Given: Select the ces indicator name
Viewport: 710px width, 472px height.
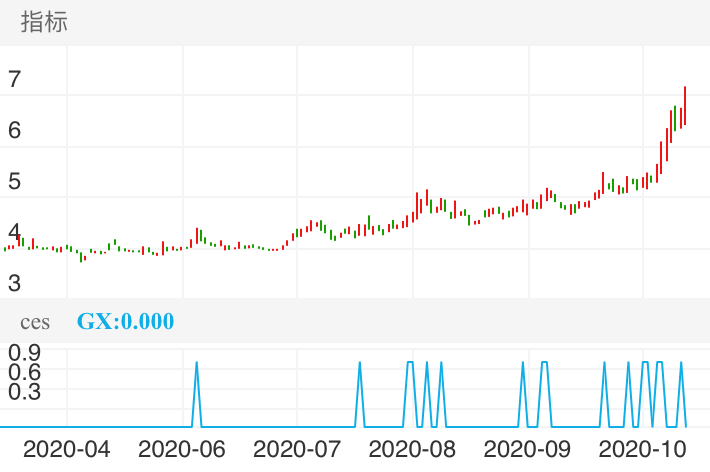Looking at the screenshot, I should 35,322.
